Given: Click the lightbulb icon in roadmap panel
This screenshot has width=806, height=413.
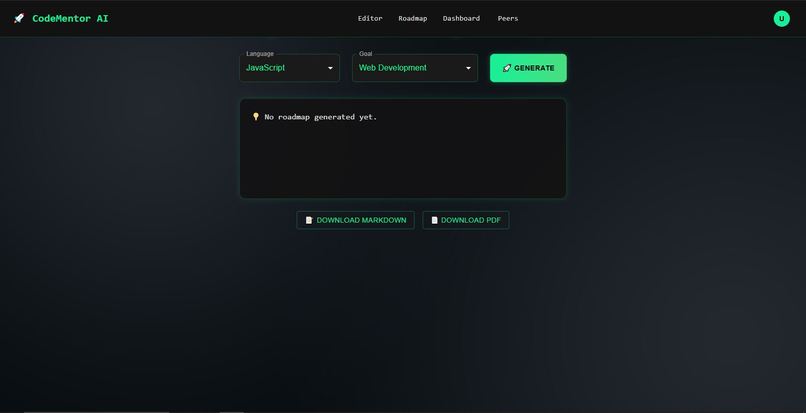Looking at the screenshot, I should point(255,117).
